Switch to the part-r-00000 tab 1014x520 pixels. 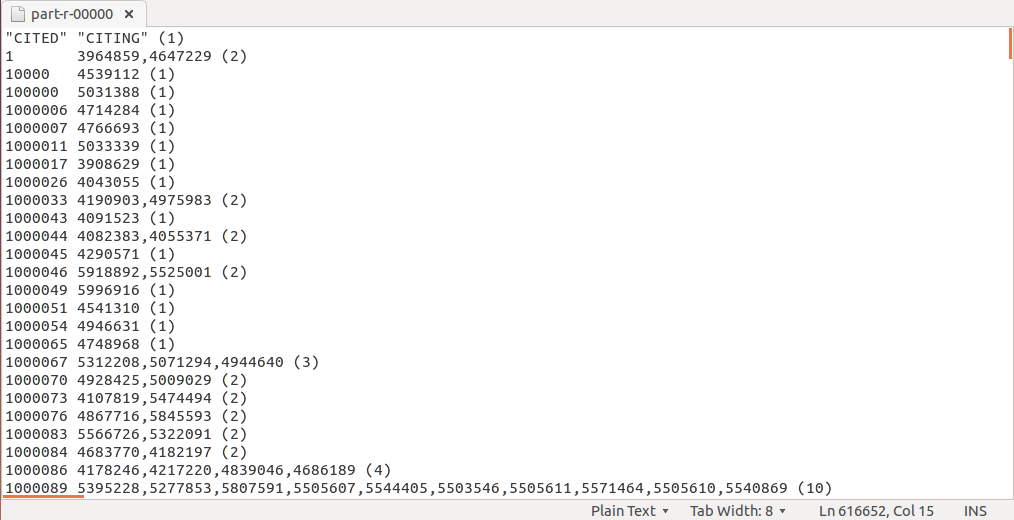tap(71, 14)
